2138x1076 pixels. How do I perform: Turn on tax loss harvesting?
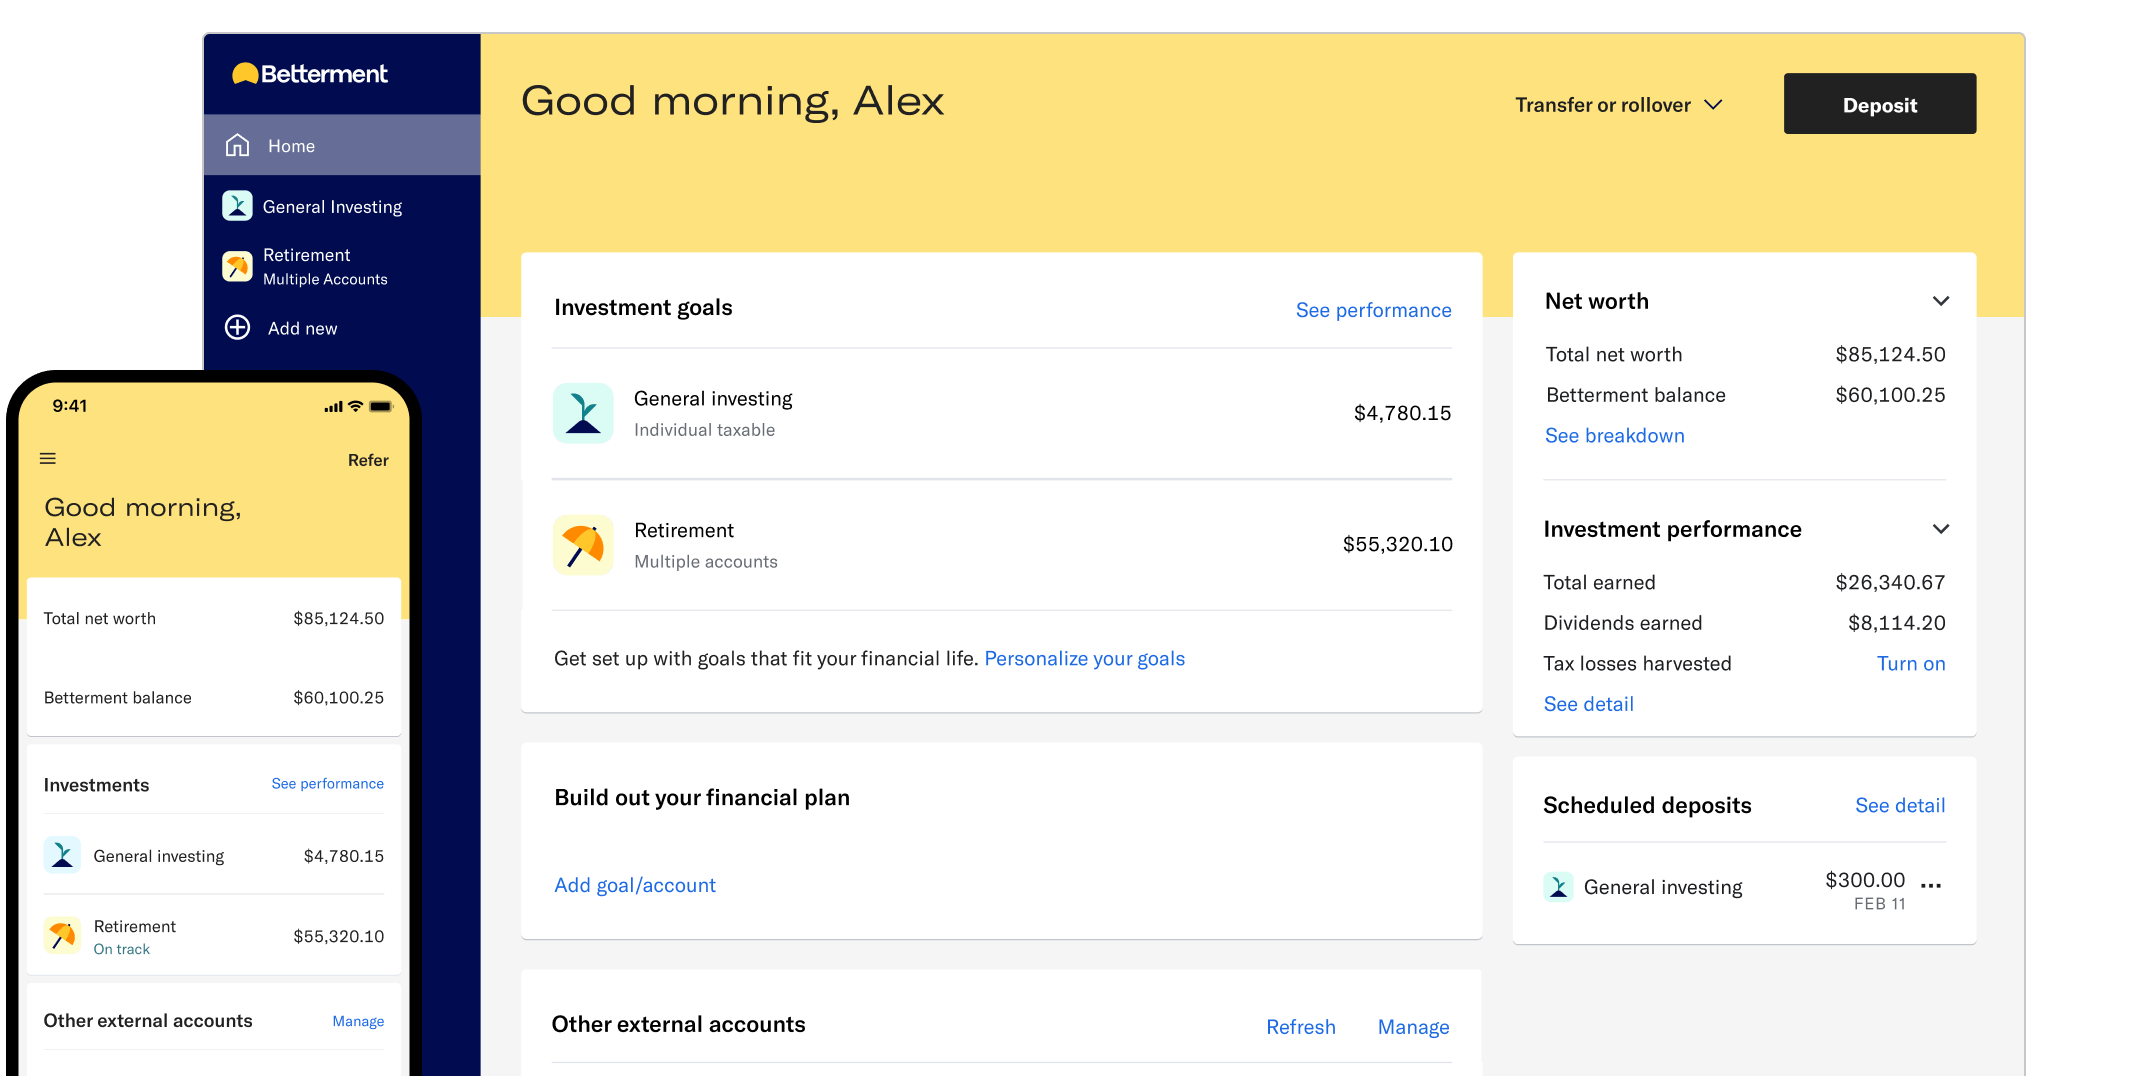(1911, 663)
